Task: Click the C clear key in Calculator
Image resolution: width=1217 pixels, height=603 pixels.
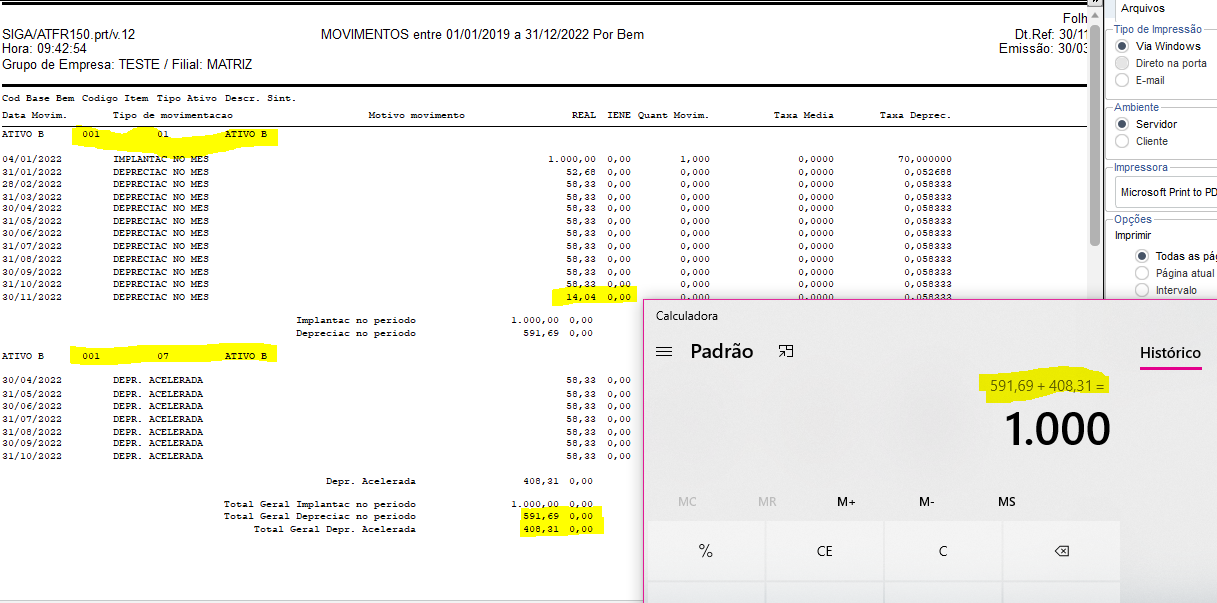Action: (943, 551)
